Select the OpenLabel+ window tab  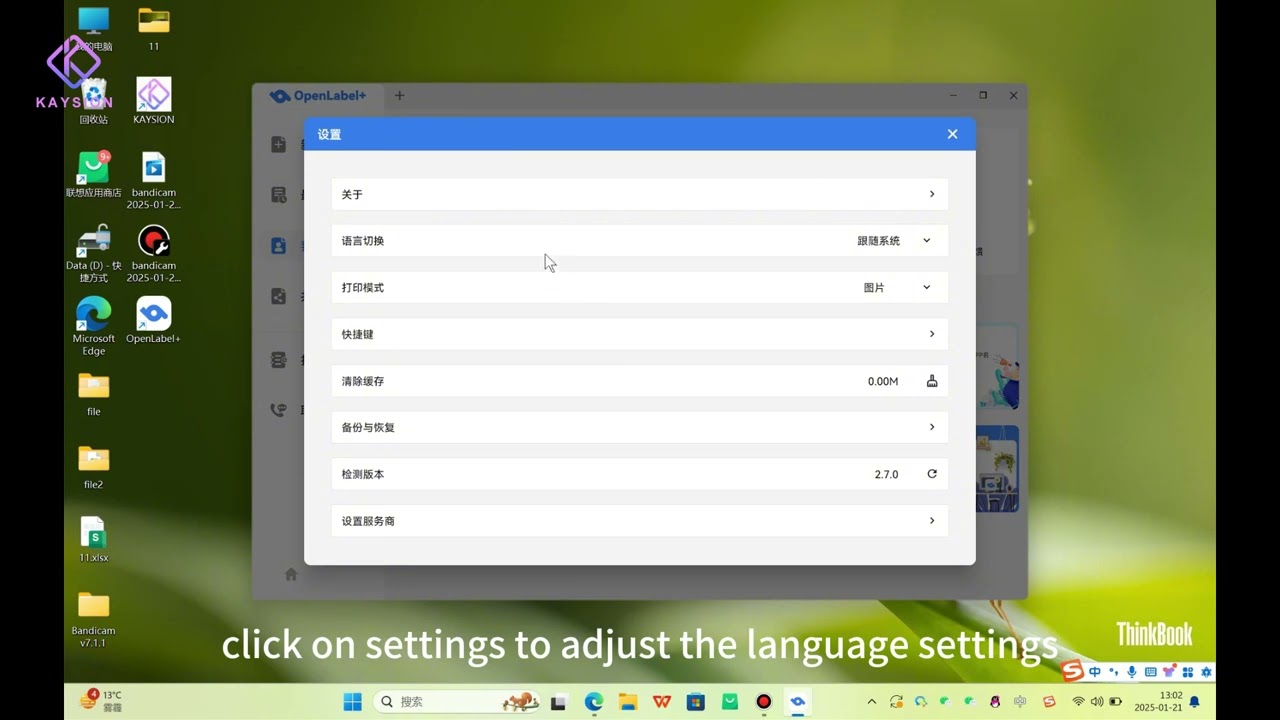pyautogui.click(x=318, y=96)
